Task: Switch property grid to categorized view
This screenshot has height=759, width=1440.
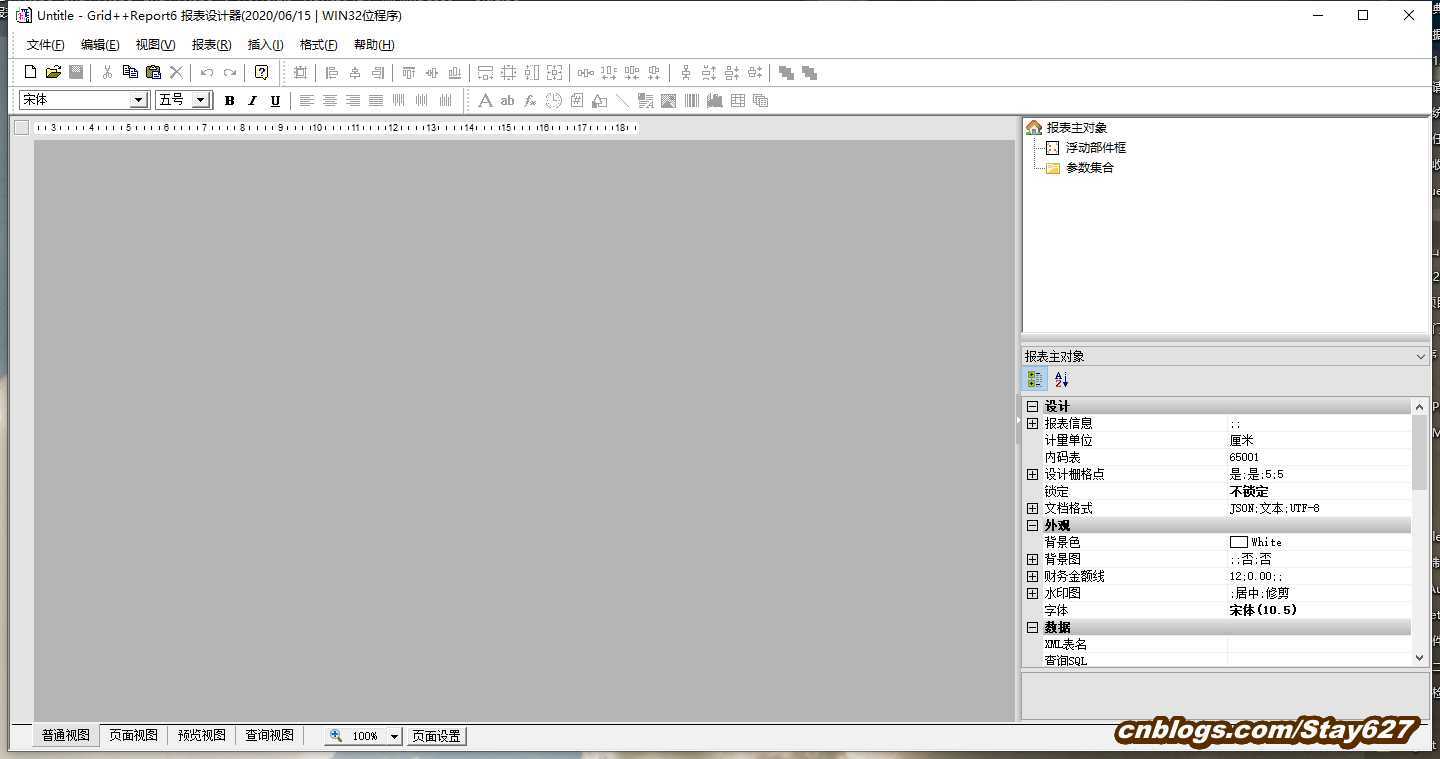Action: tap(1035, 380)
